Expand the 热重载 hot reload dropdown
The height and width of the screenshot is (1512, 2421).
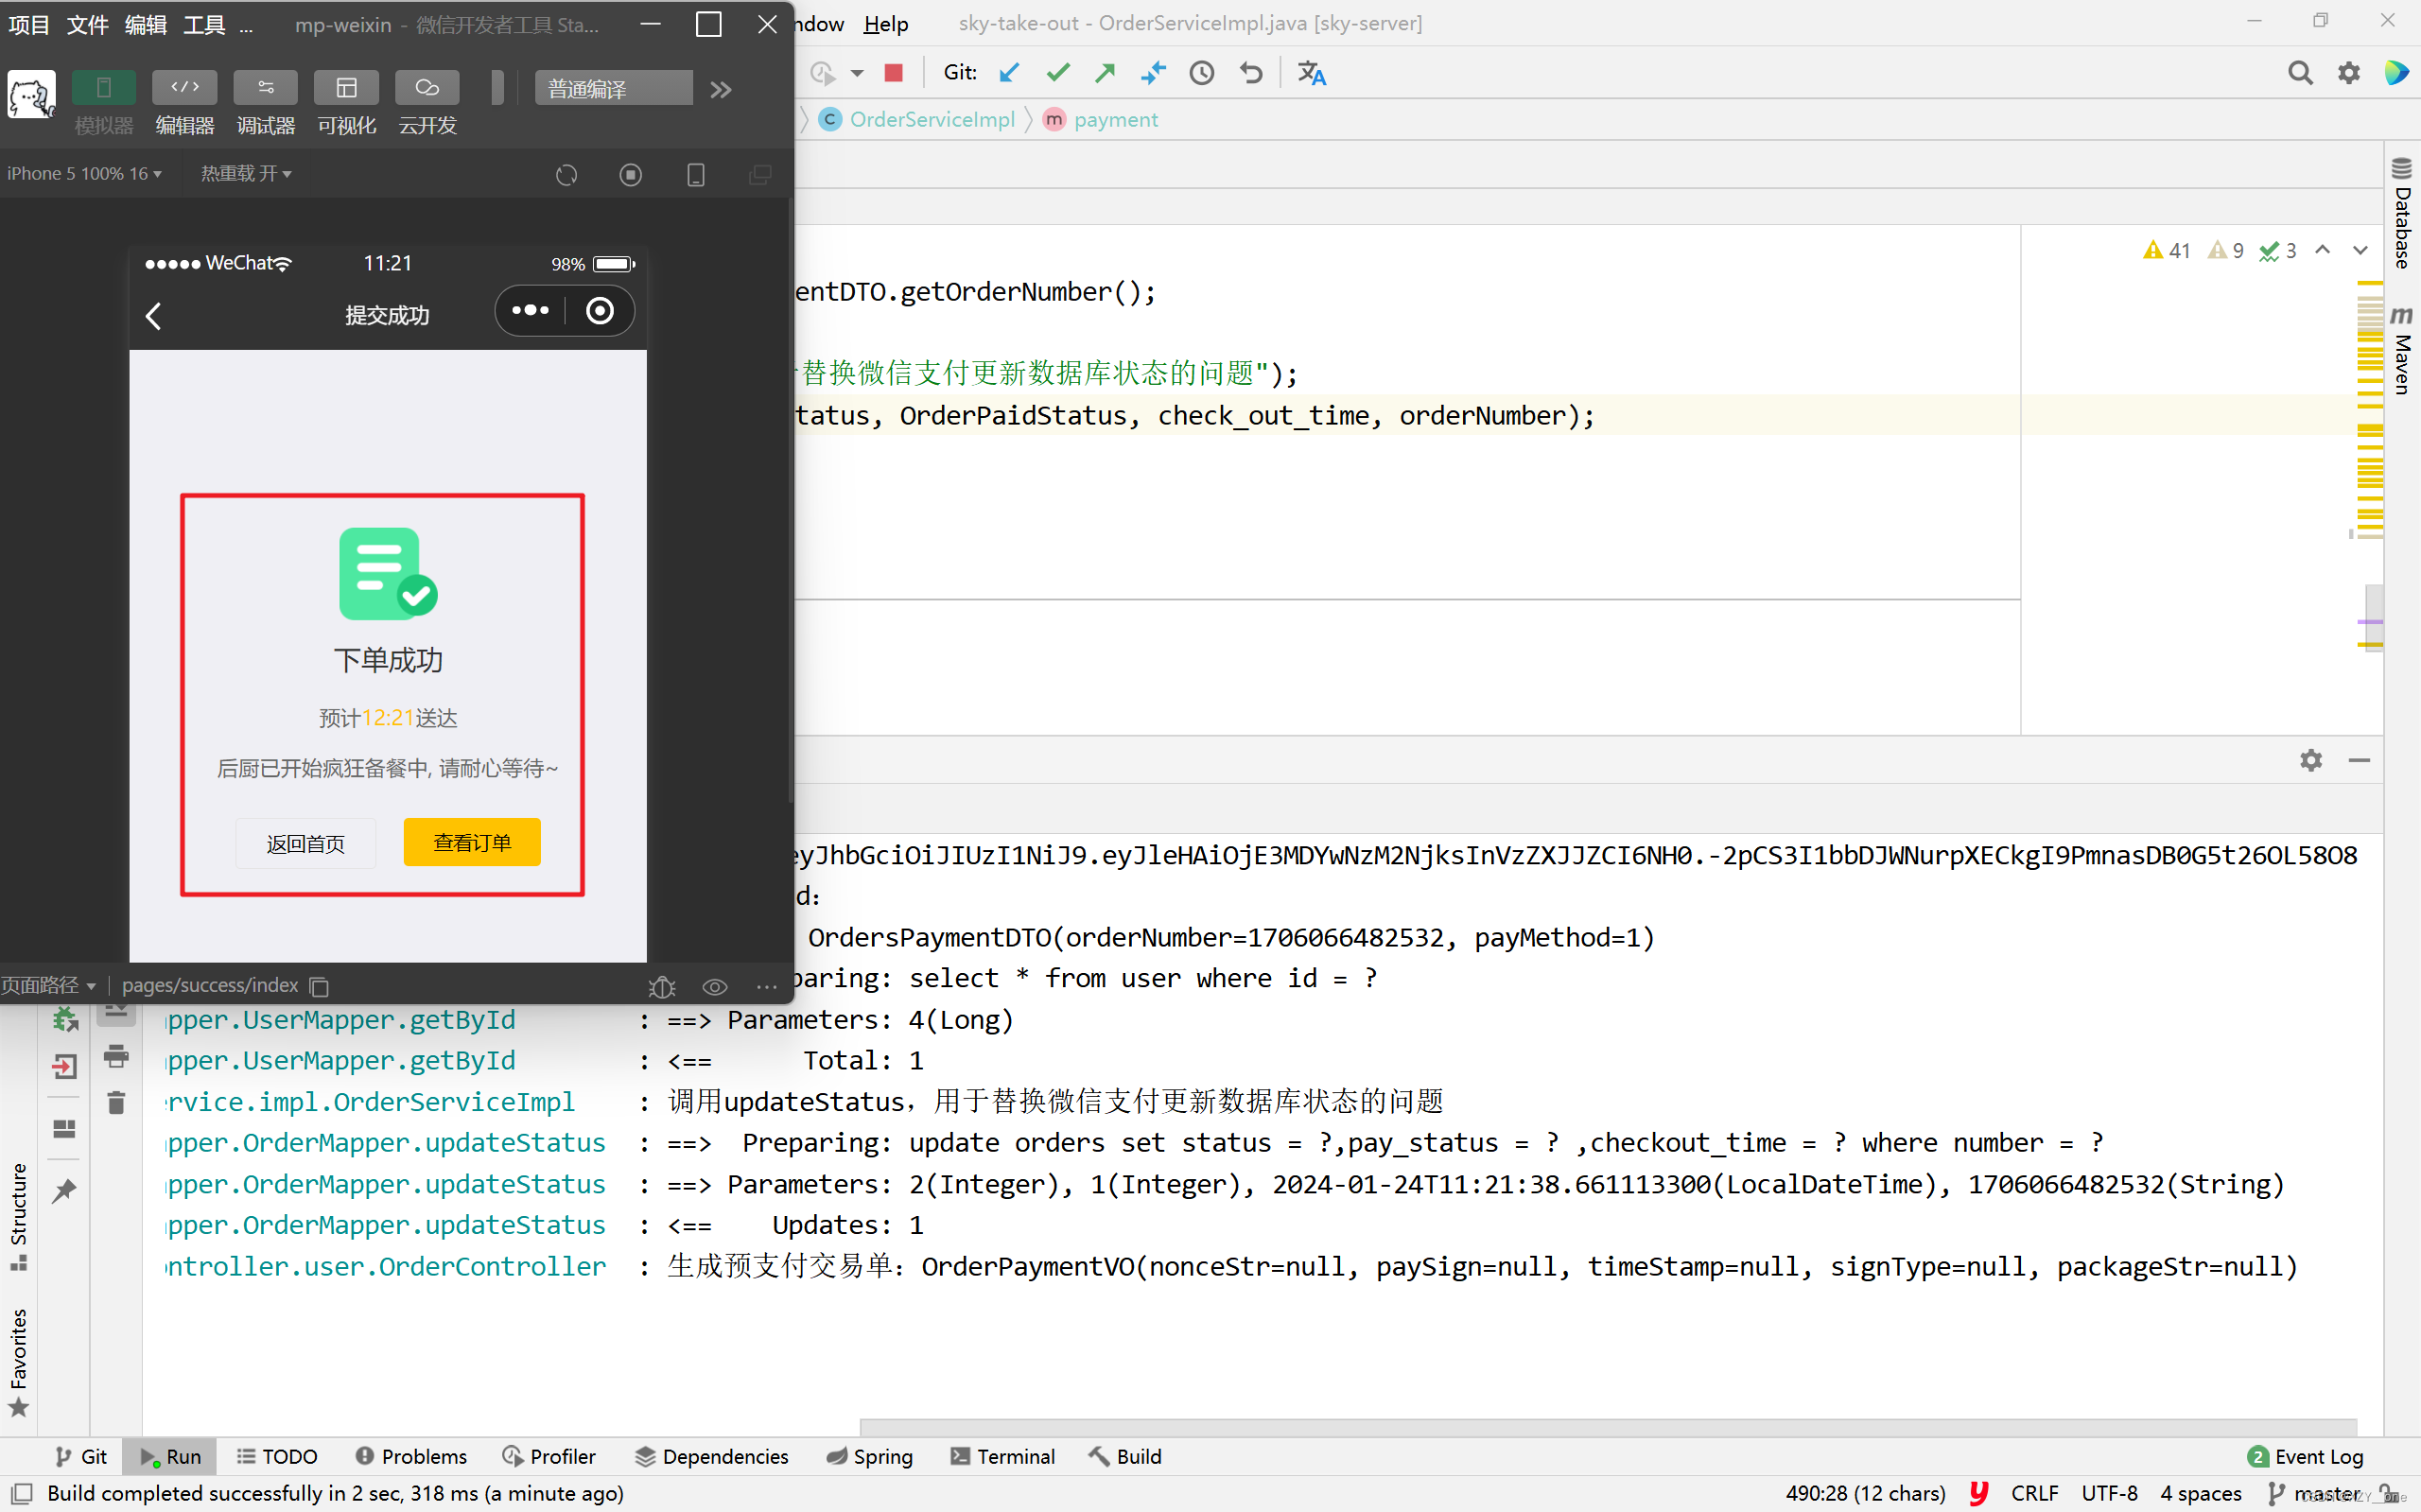246,174
